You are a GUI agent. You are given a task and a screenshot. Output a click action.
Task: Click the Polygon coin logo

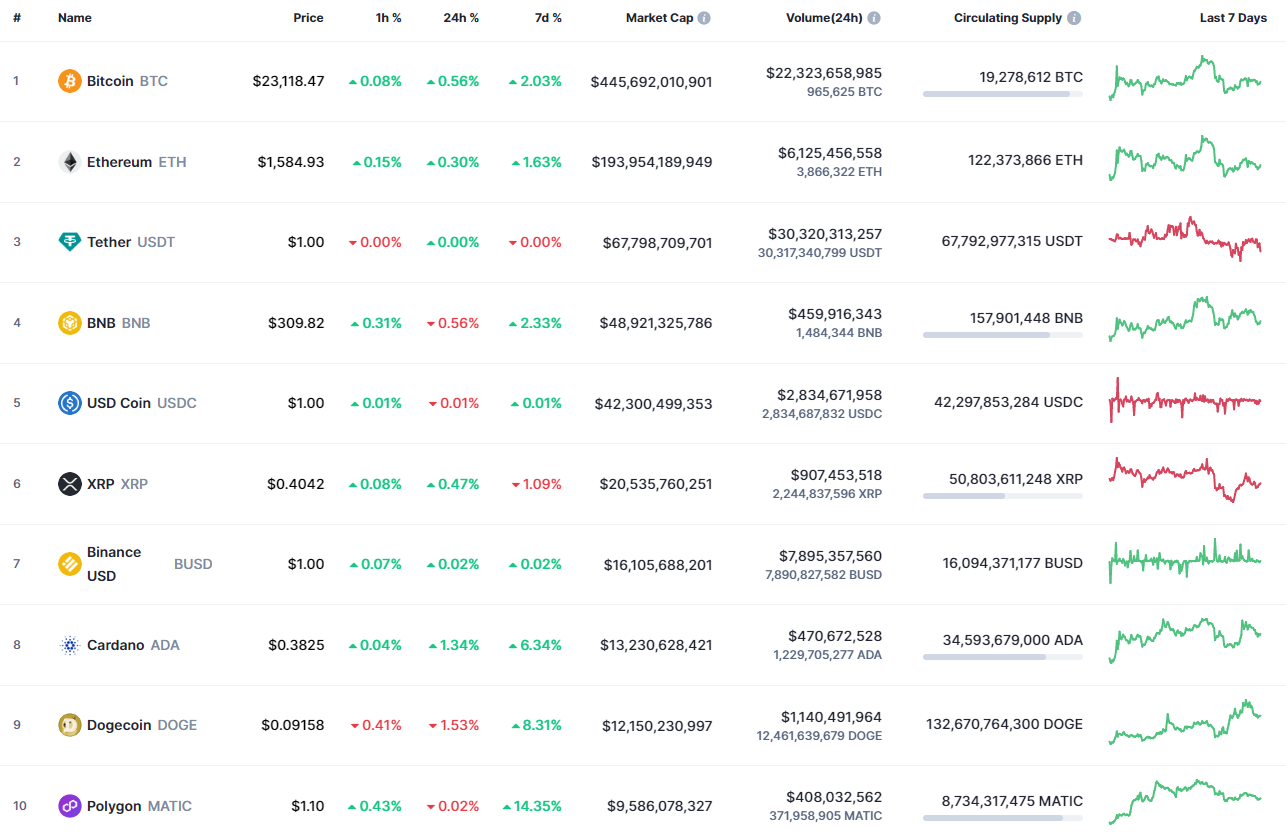68,805
